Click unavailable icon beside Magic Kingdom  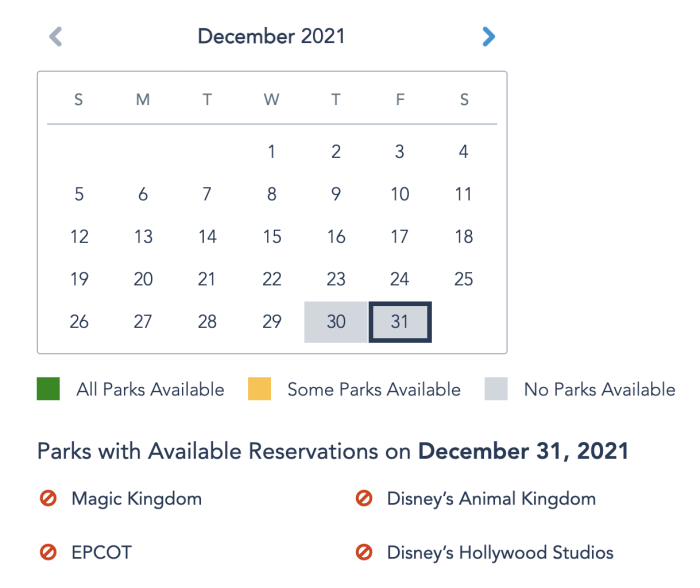[48, 498]
